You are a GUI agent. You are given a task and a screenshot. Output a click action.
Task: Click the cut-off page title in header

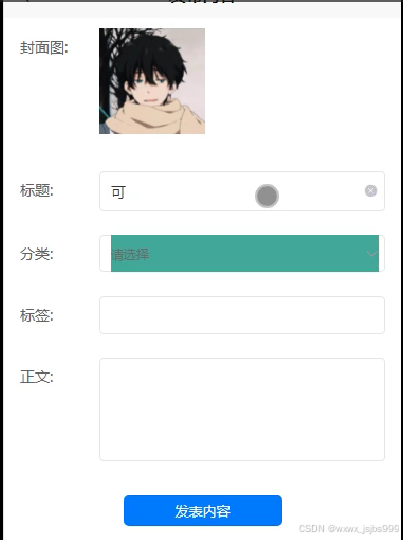pyautogui.click(x=203, y=2)
